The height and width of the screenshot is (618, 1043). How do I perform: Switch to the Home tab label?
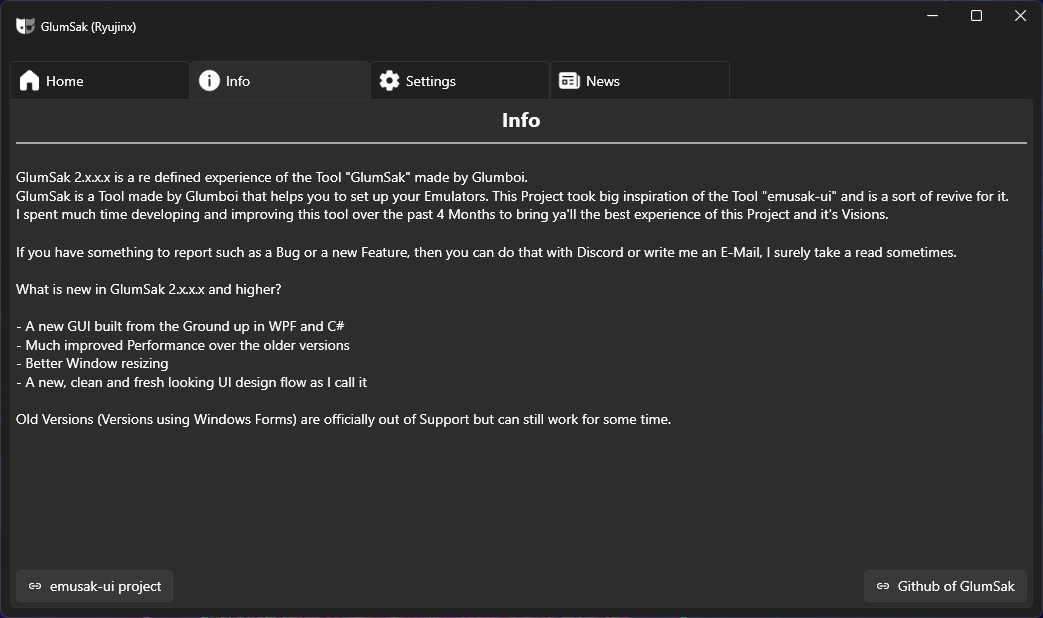(65, 81)
